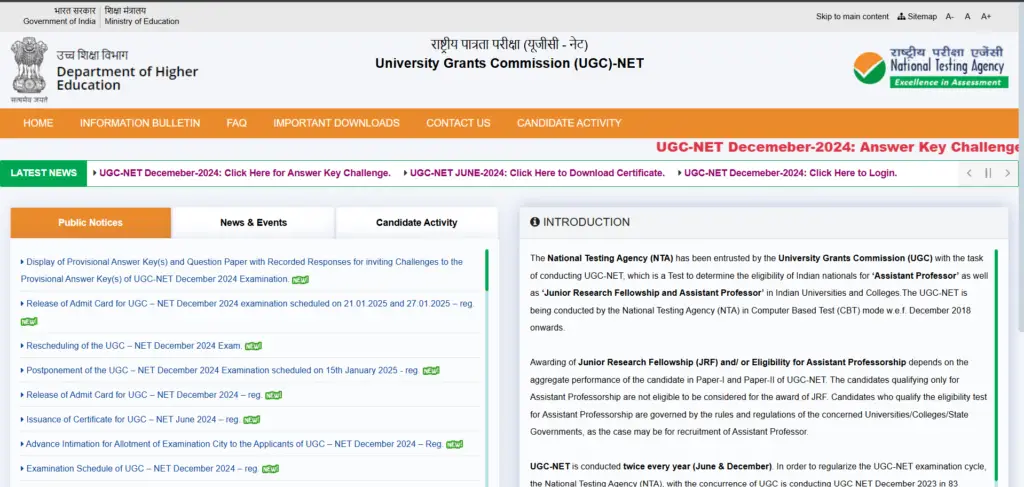Go to next news item arrow
1024x487 pixels.
1008,173
